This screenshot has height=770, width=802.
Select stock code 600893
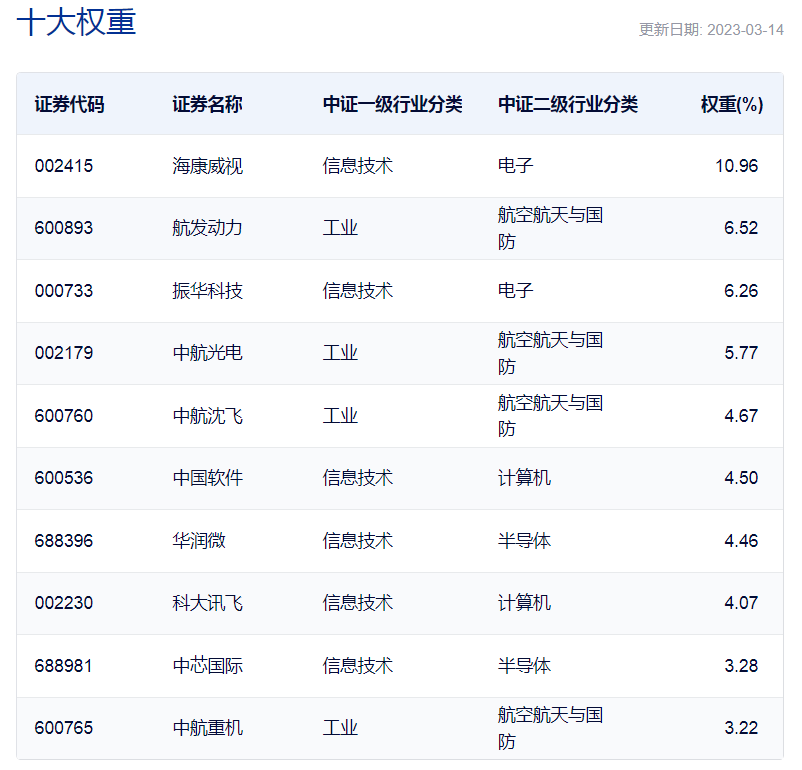(64, 228)
